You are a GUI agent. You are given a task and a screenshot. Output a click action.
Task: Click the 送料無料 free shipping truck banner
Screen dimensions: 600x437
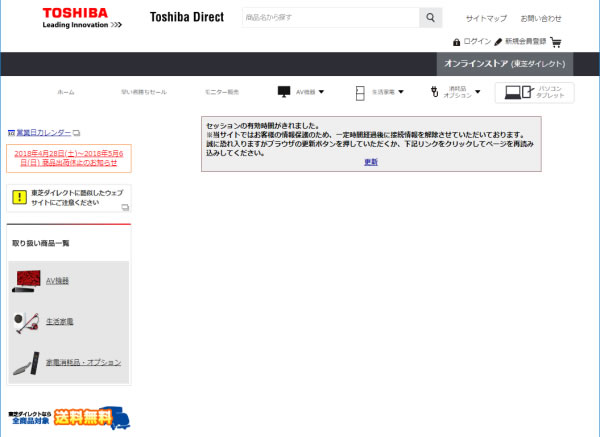tap(69, 417)
